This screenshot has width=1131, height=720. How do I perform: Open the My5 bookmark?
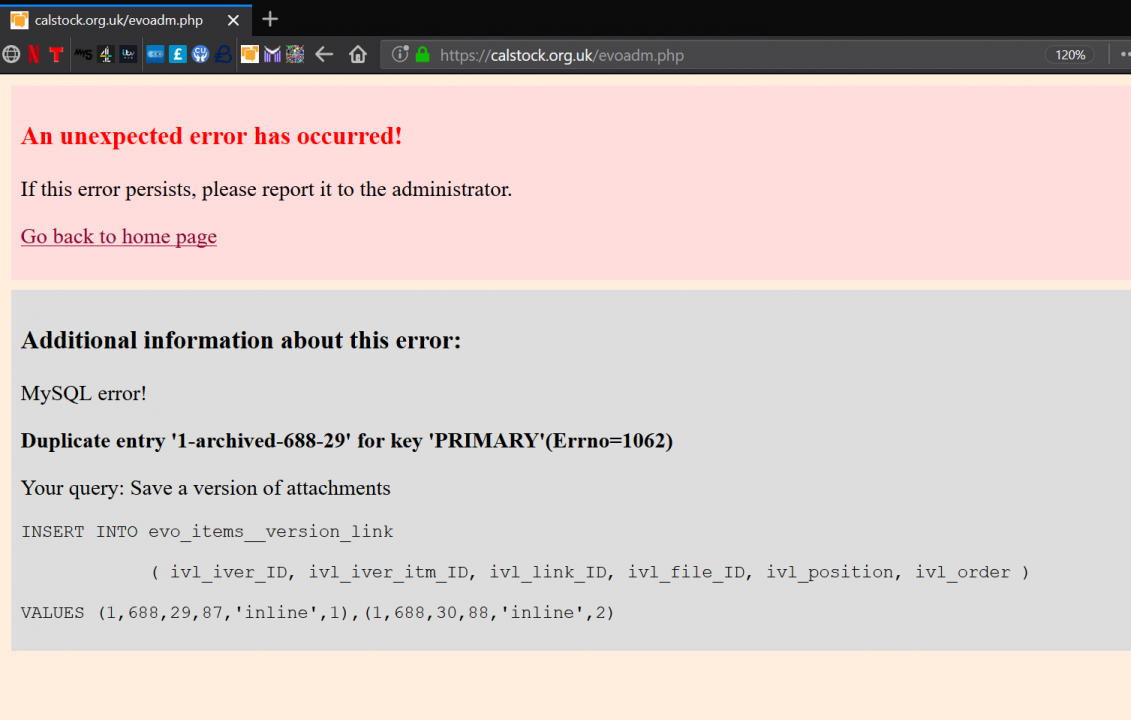pos(83,54)
